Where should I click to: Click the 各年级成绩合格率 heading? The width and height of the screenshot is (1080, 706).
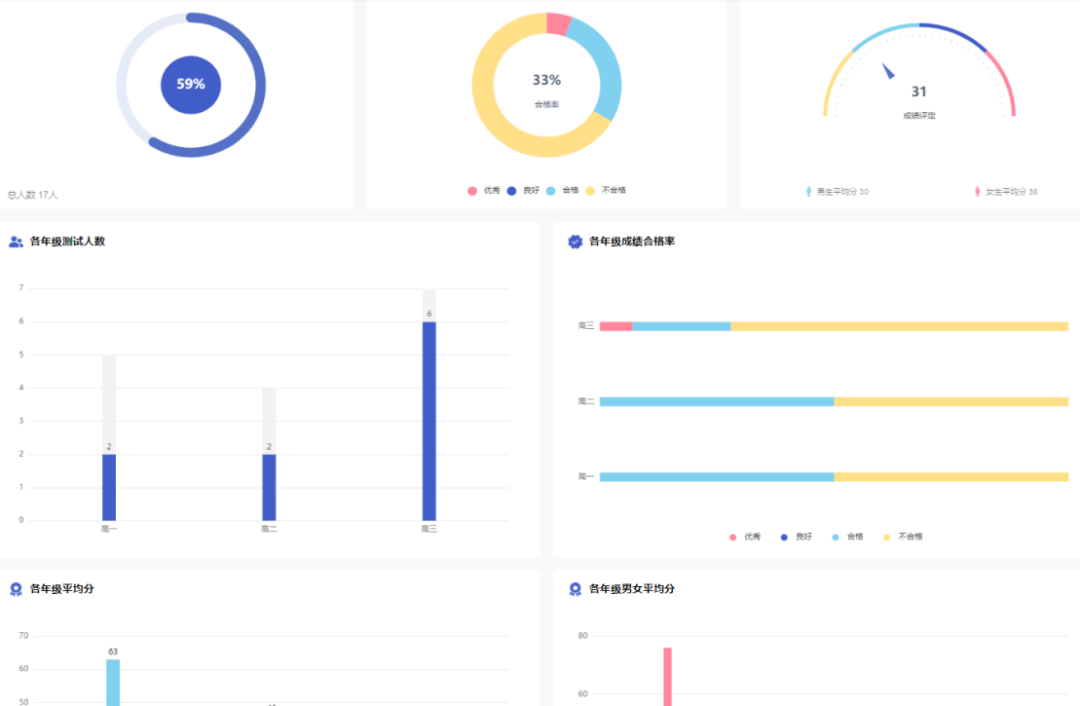(632, 241)
